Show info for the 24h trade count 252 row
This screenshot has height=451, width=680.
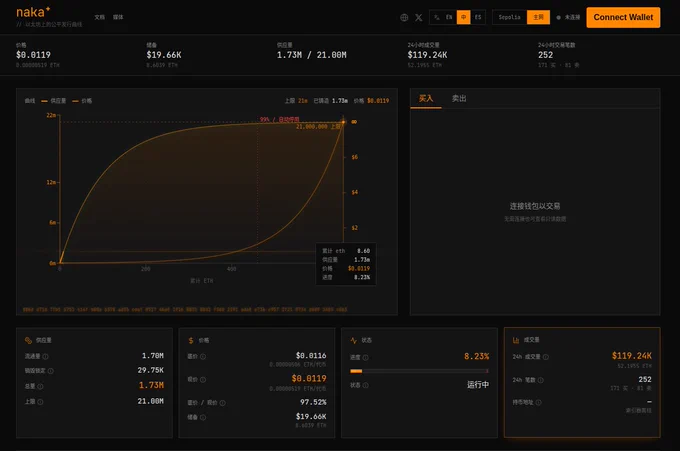pyautogui.click(x=540, y=380)
